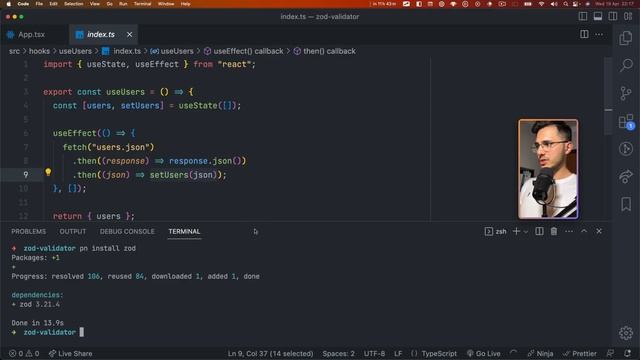The width and height of the screenshot is (640, 360).
Task: Open the Explorer view in activity bar
Action: pos(626,38)
